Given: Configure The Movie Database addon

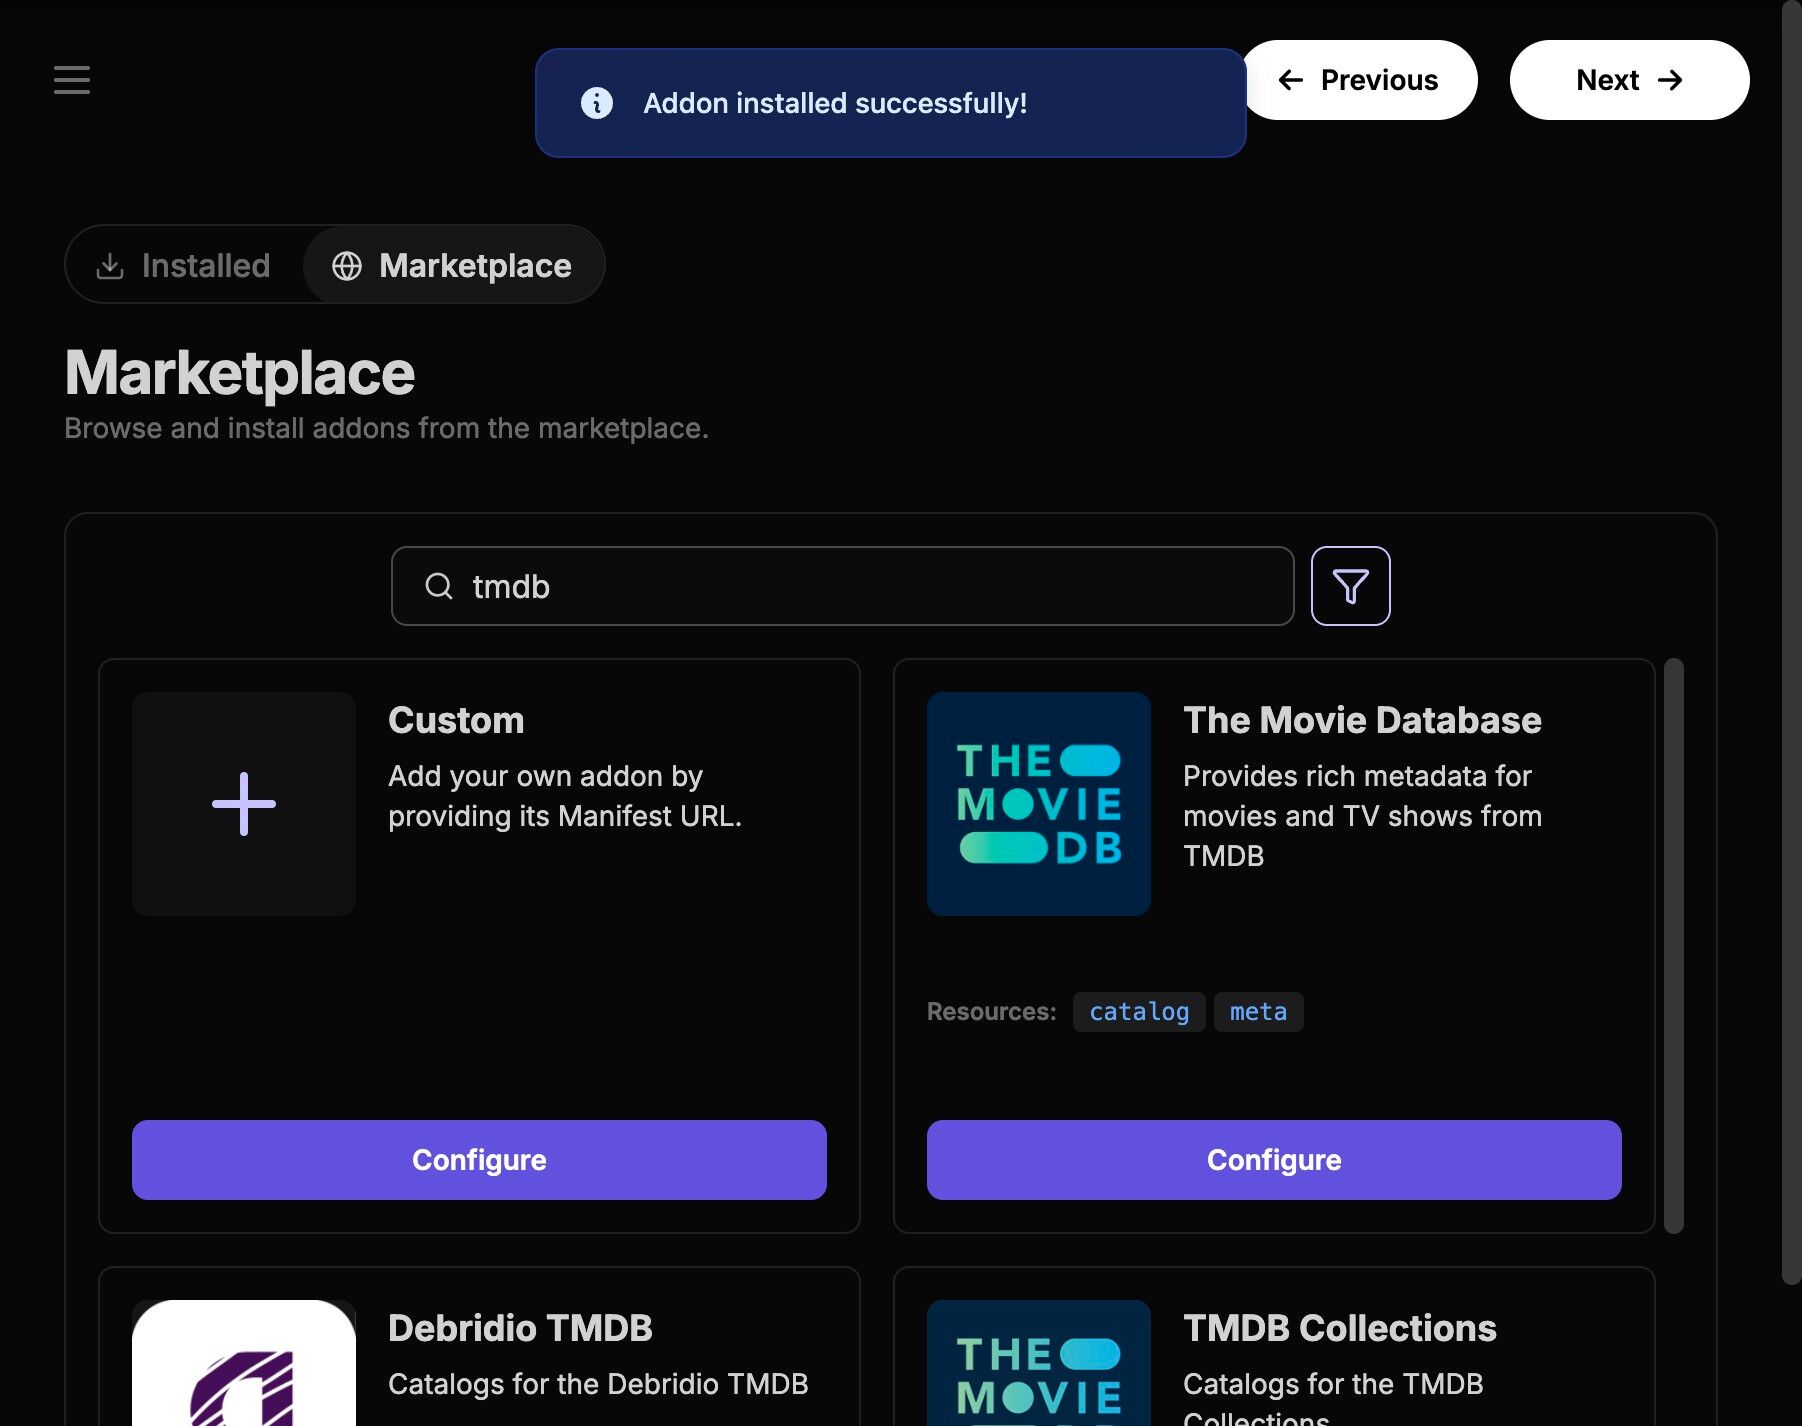Looking at the screenshot, I should click(1274, 1160).
